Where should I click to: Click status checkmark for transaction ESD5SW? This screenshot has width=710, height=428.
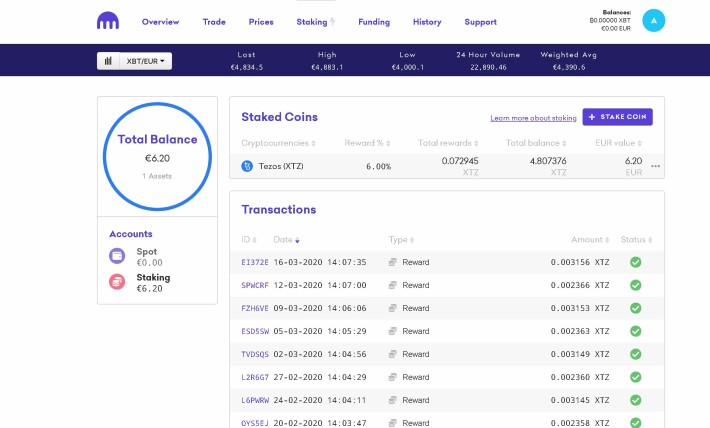(636, 332)
